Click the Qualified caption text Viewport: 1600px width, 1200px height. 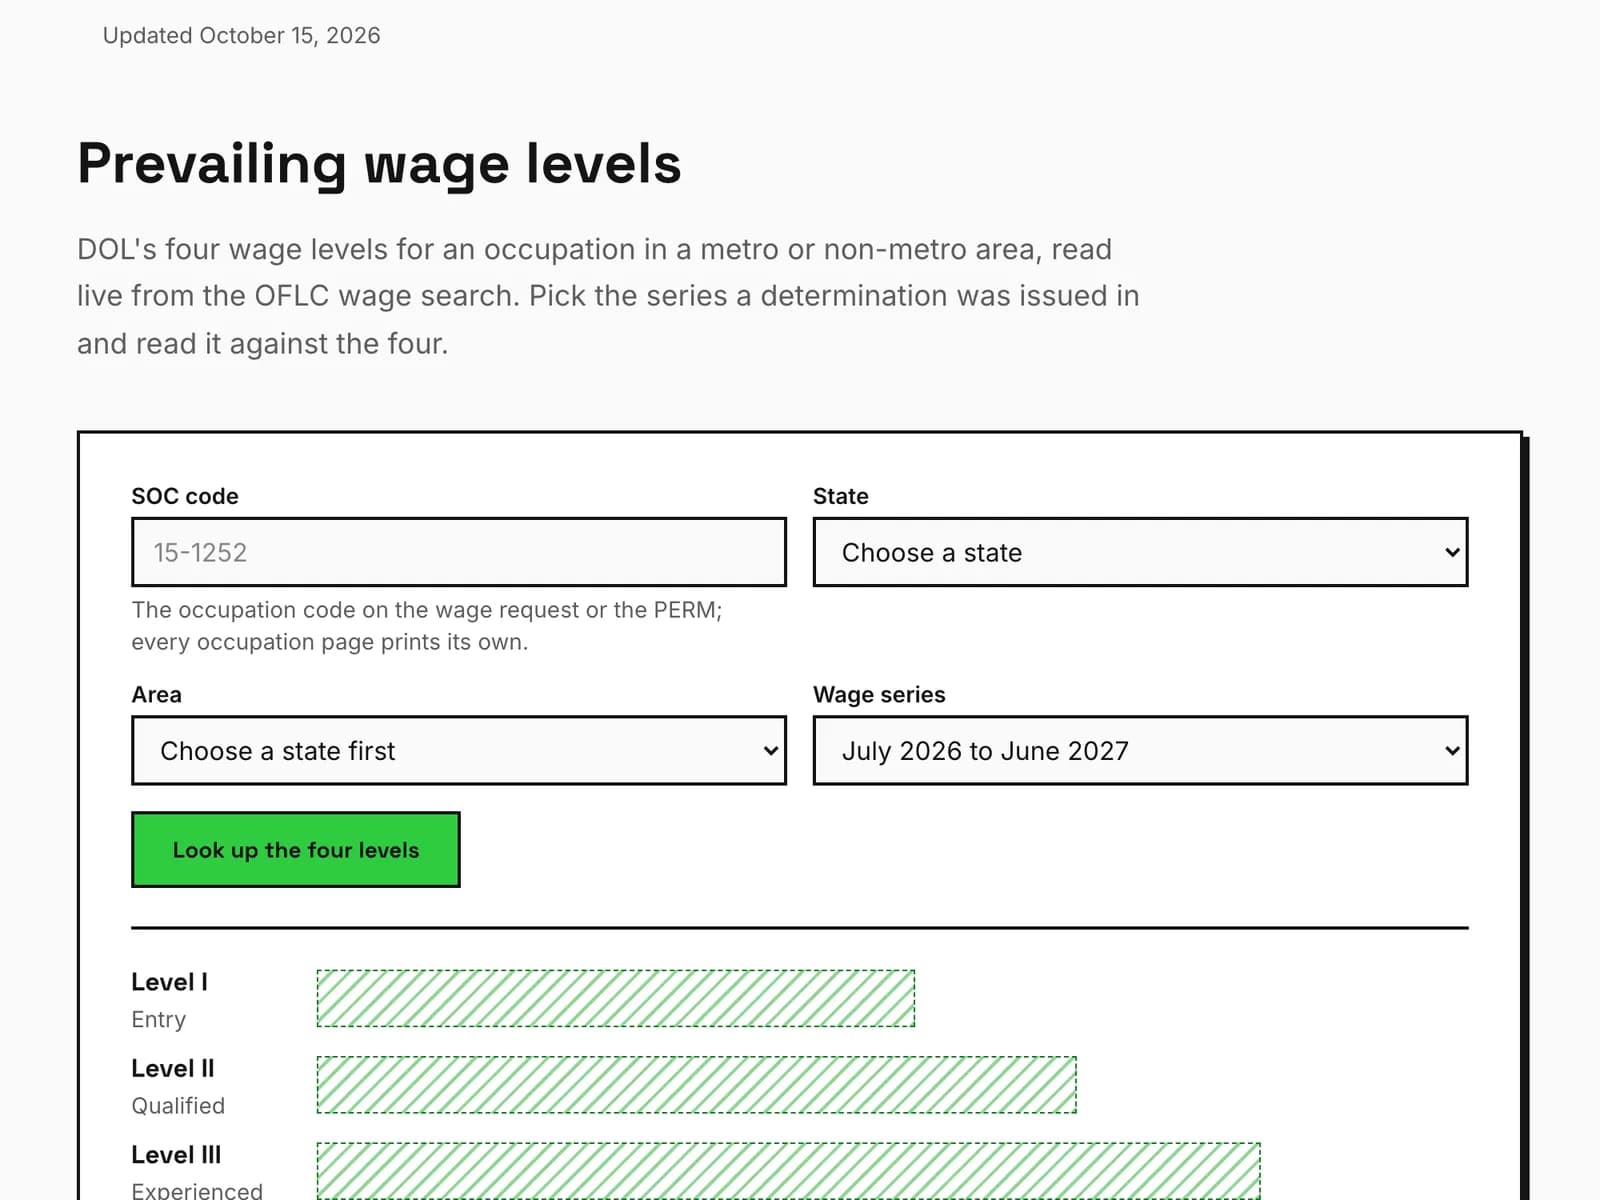pyautogui.click(x=178, y=1105)
